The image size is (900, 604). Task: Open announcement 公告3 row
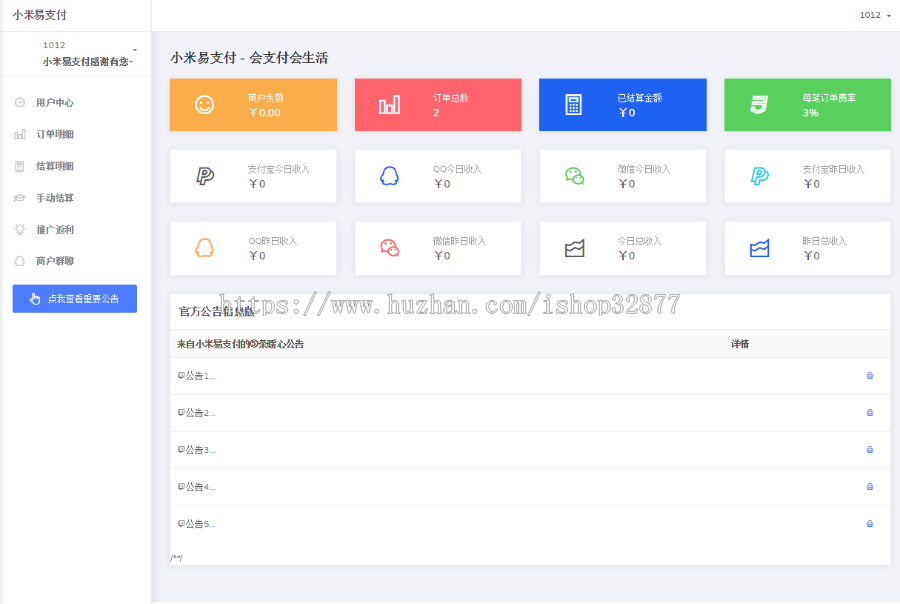pos(530,450)
